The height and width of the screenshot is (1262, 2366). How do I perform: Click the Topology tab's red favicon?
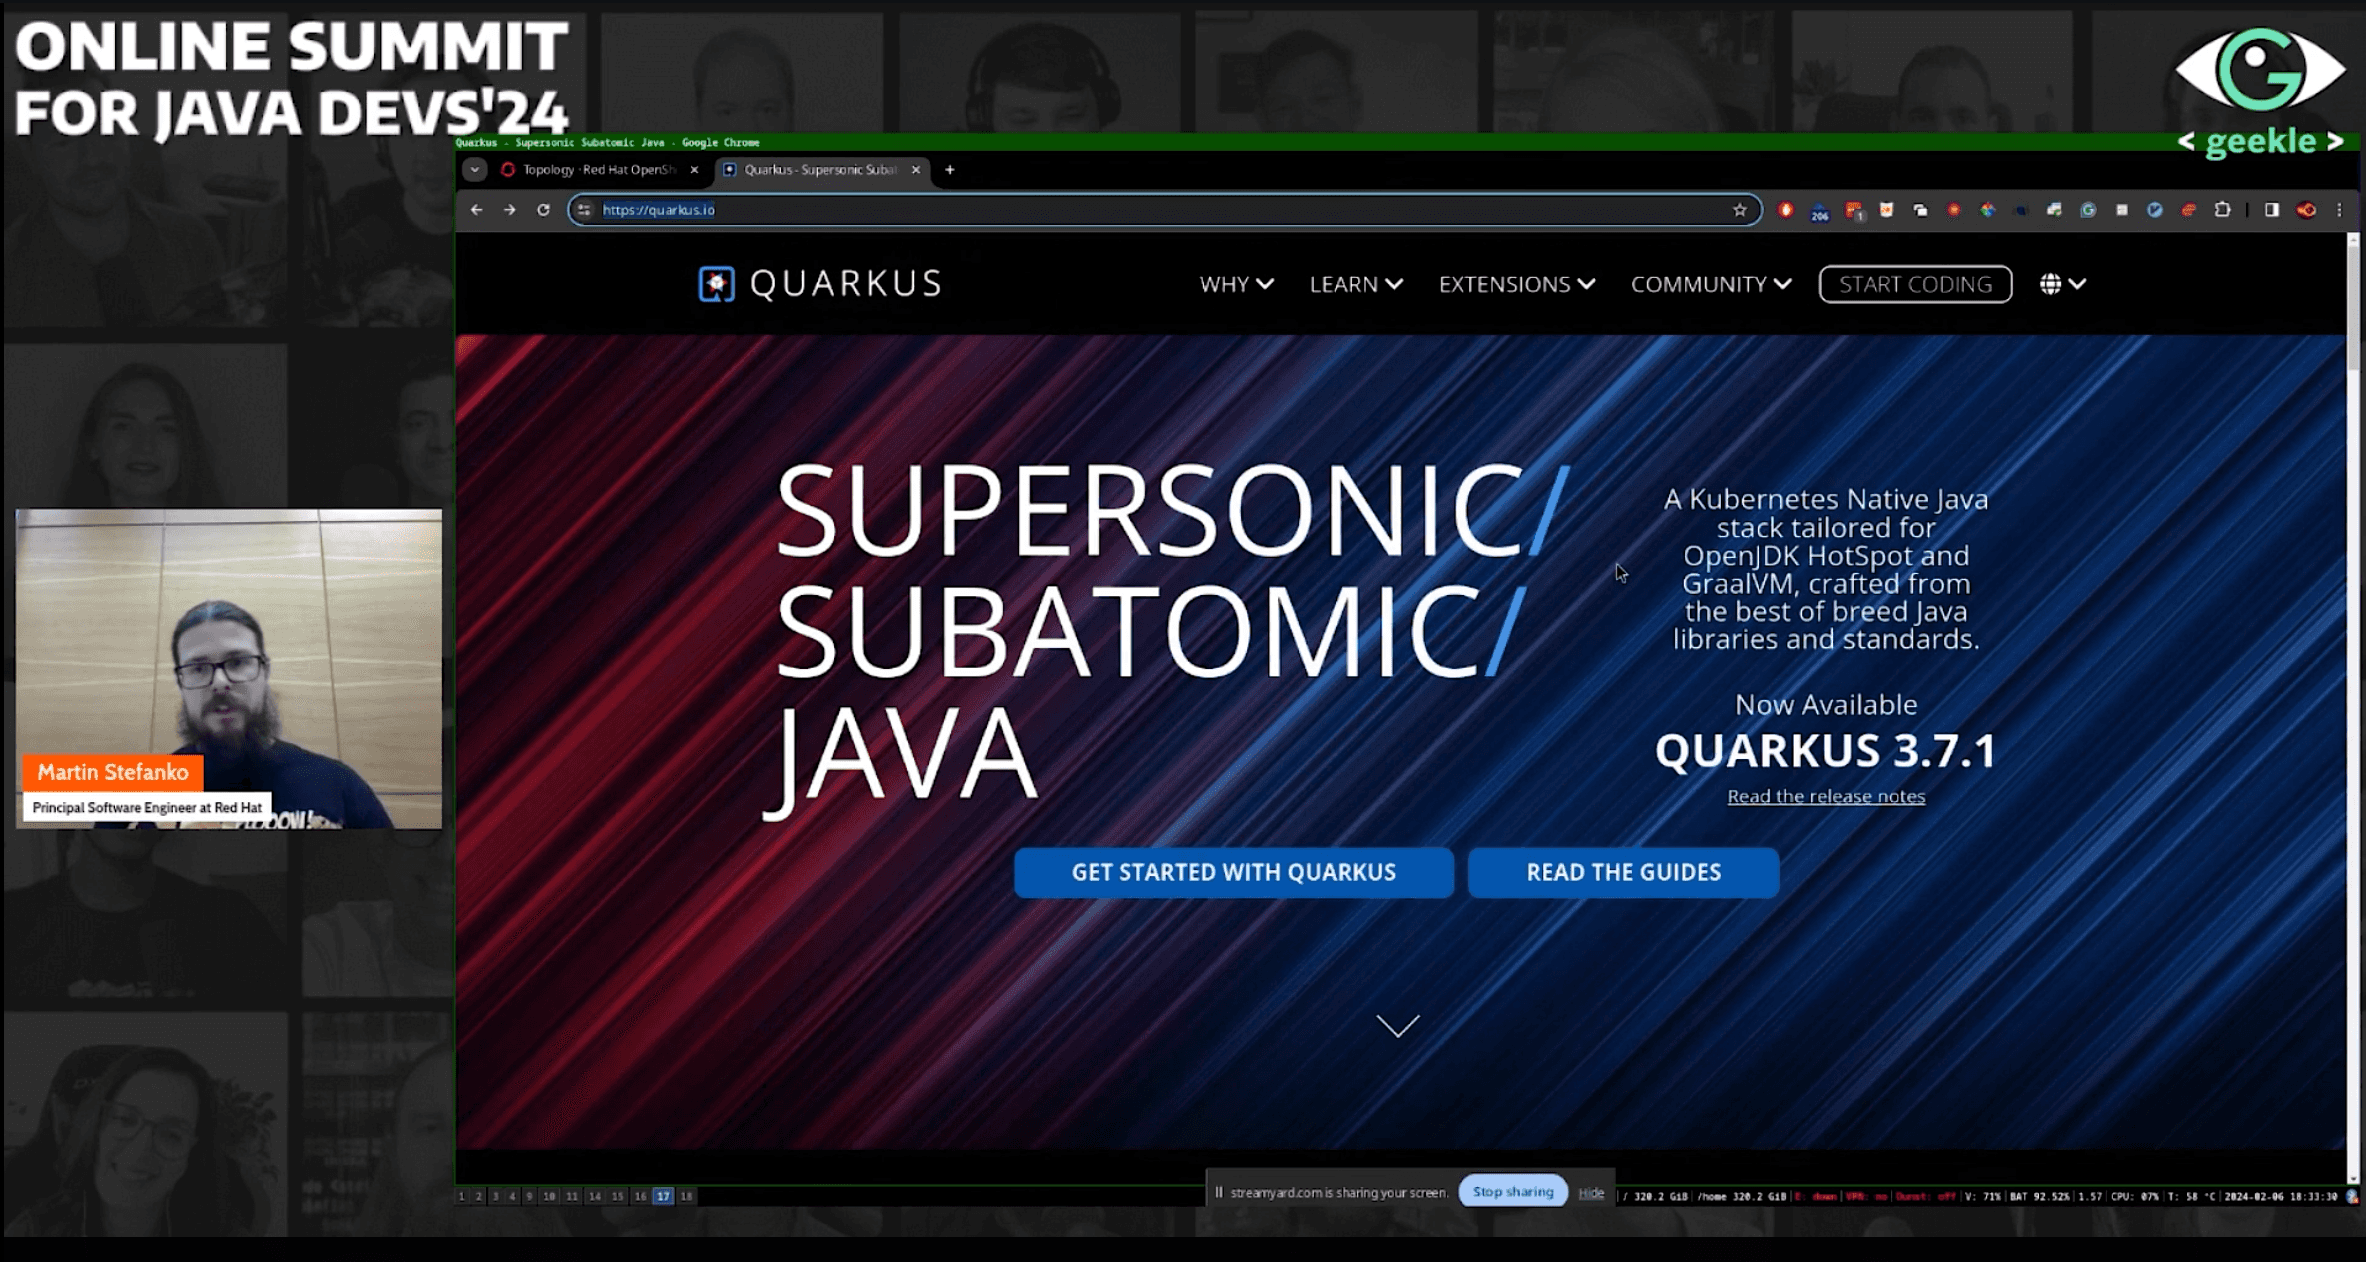pos(508,170)
